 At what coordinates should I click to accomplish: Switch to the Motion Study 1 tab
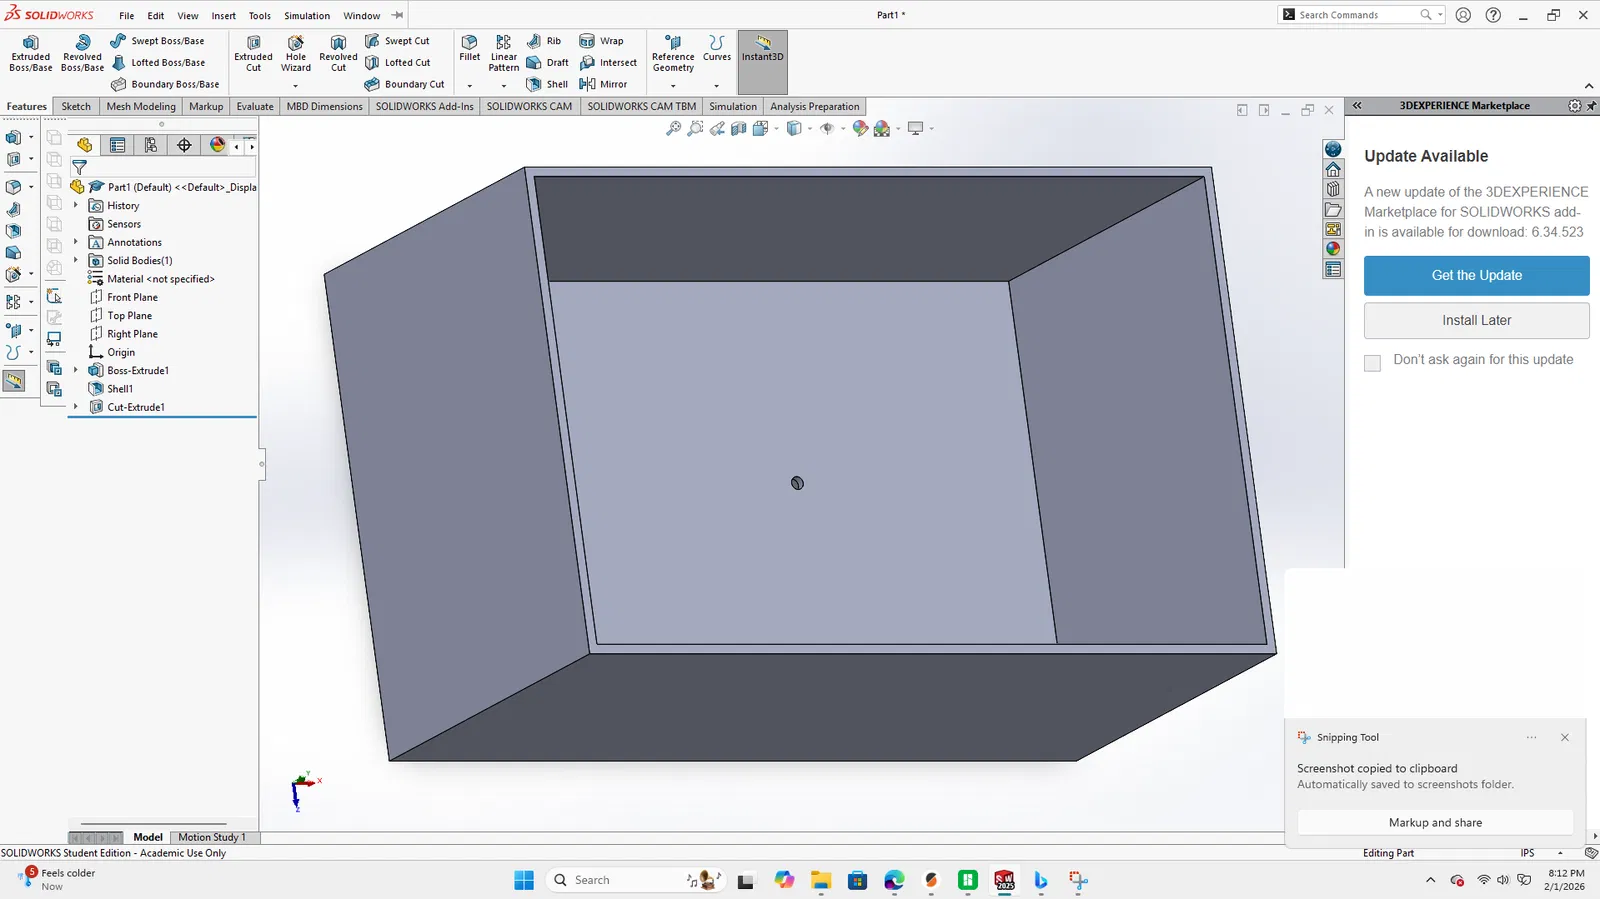[x=212, y=837]
